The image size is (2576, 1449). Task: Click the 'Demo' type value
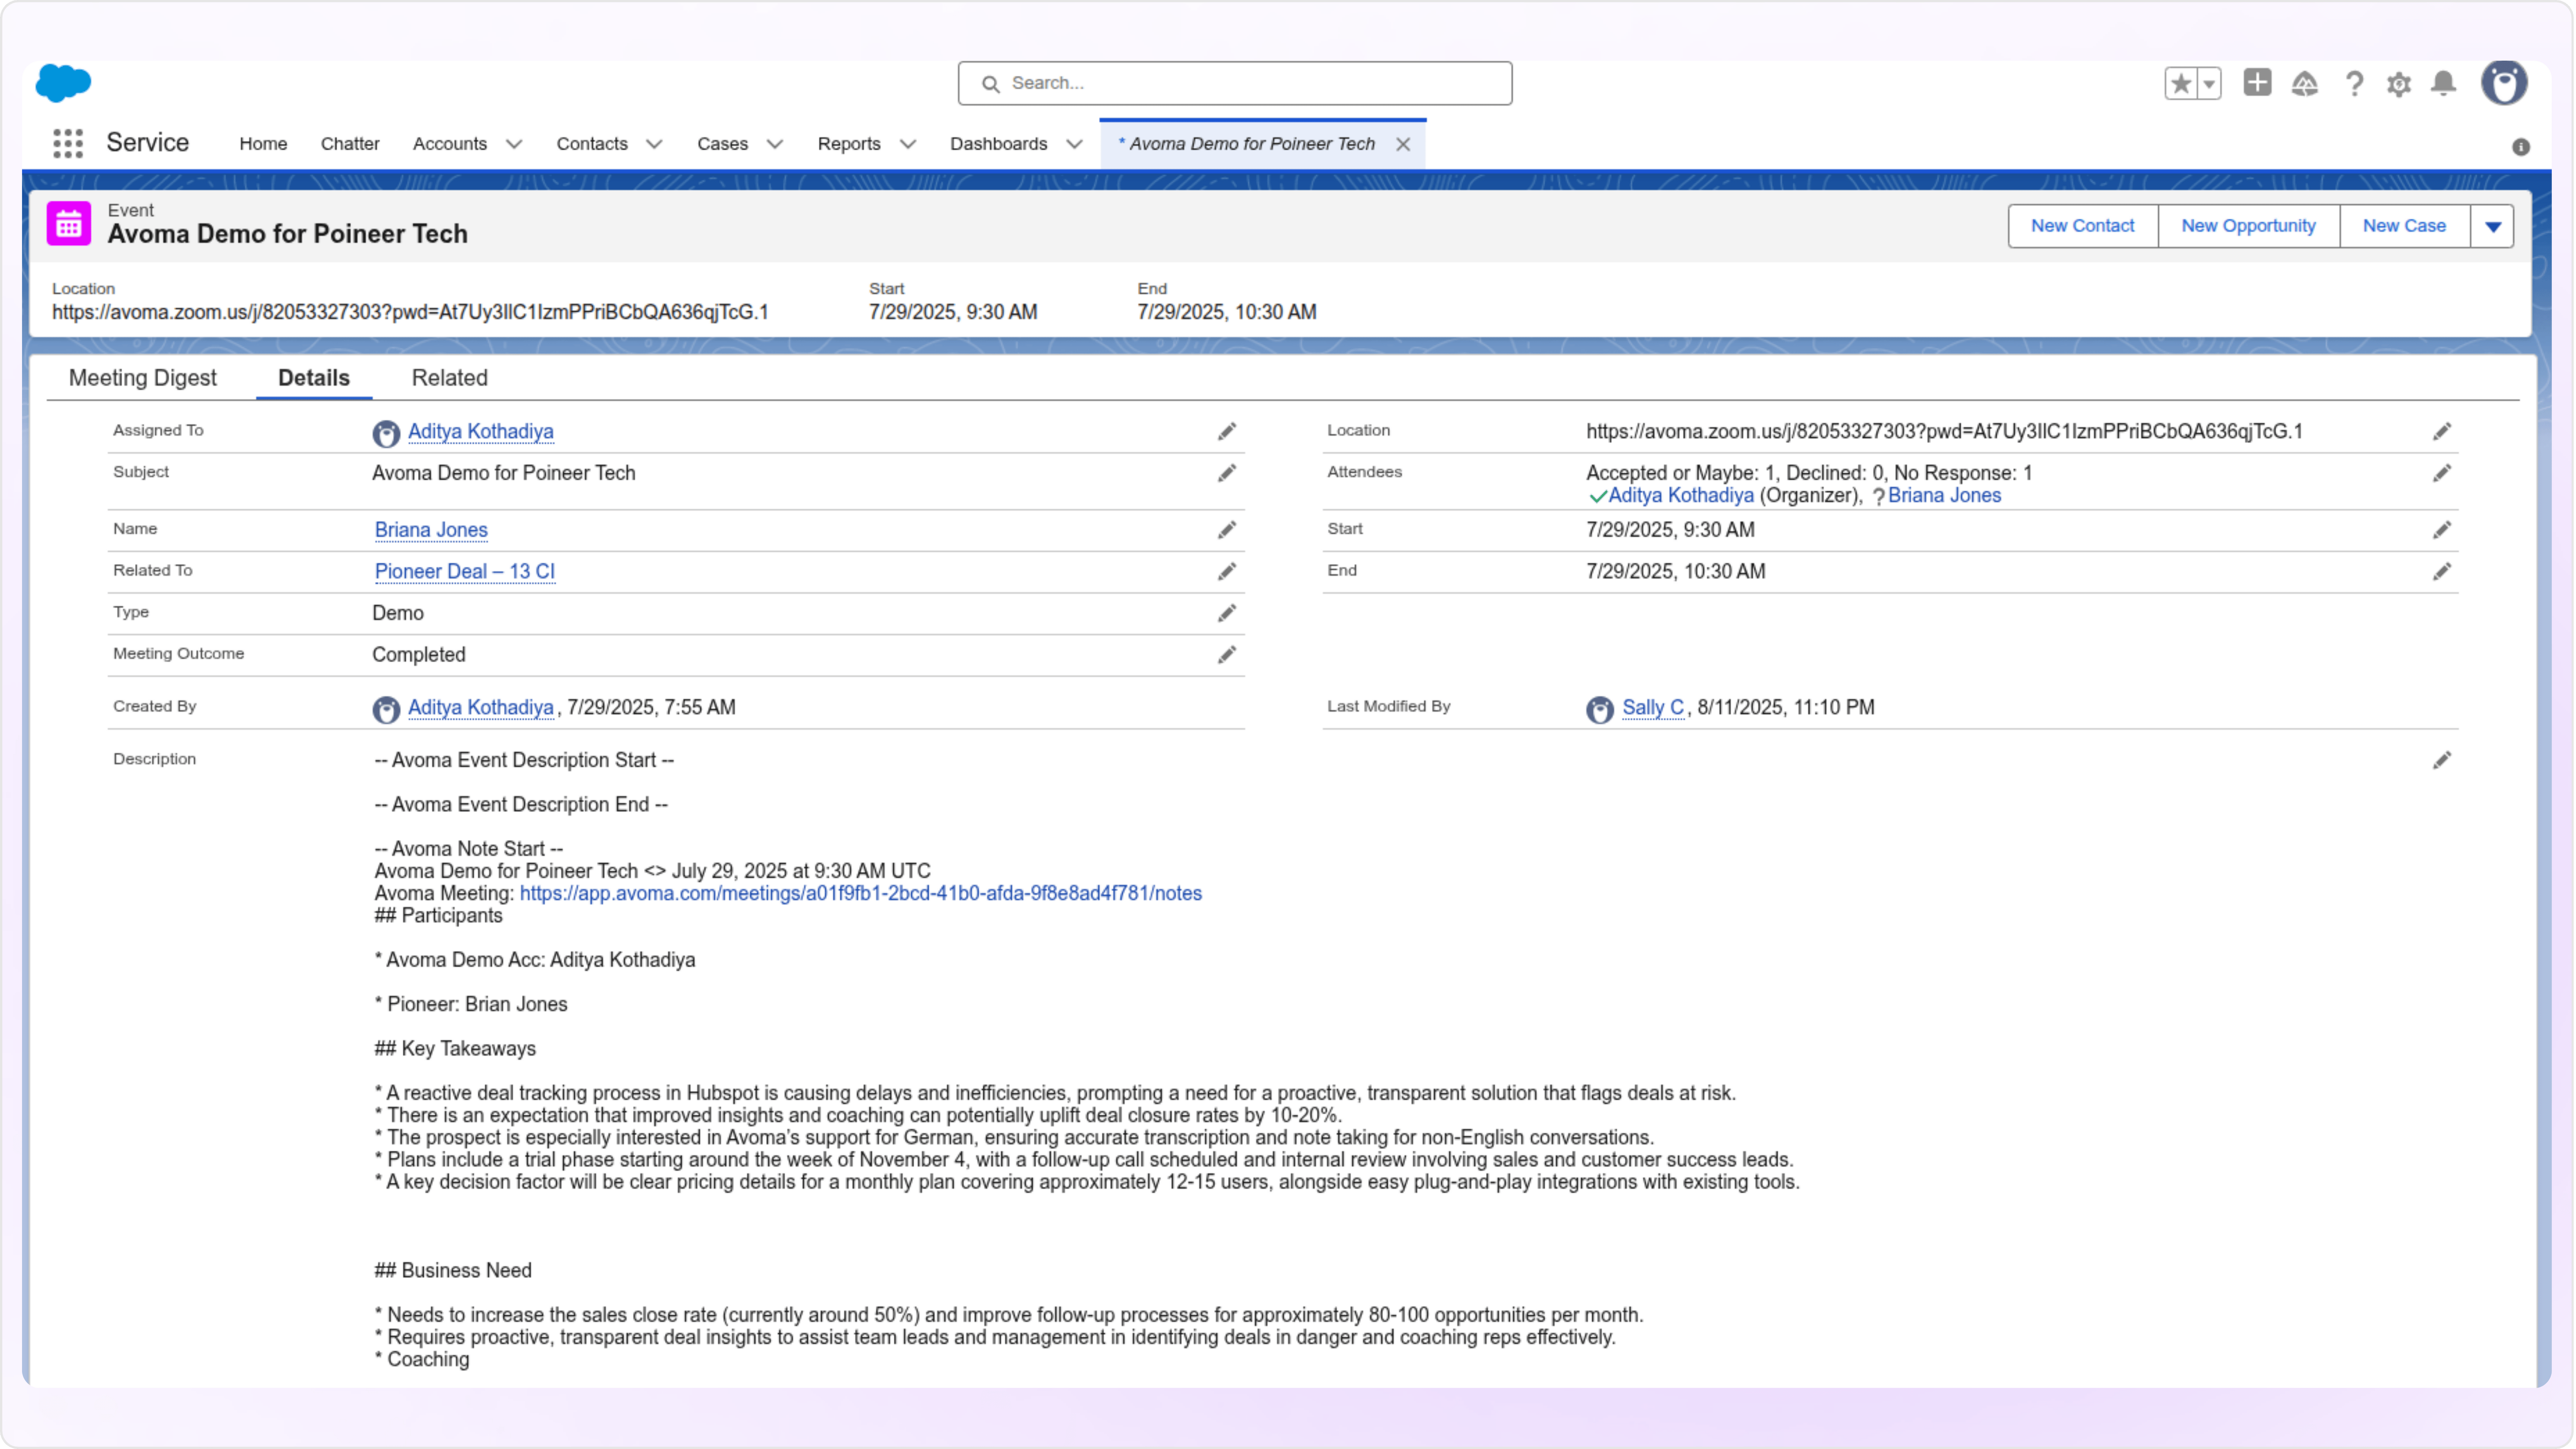[x=398, y=614]
